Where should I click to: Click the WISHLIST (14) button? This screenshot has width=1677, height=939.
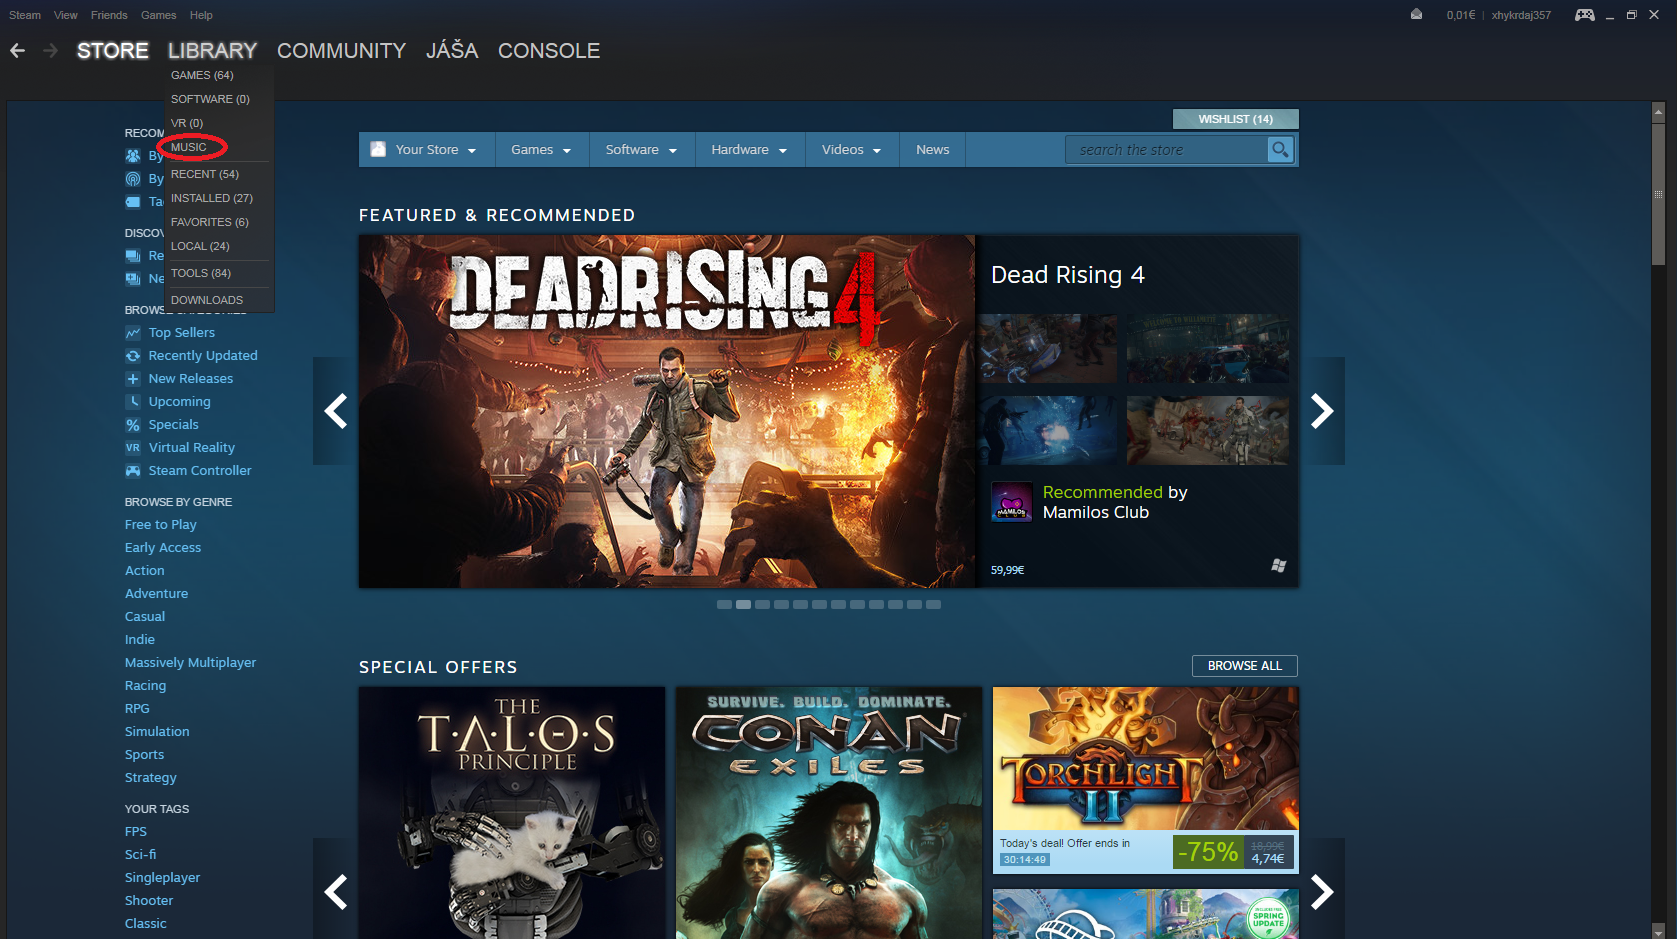point(1235,119)
